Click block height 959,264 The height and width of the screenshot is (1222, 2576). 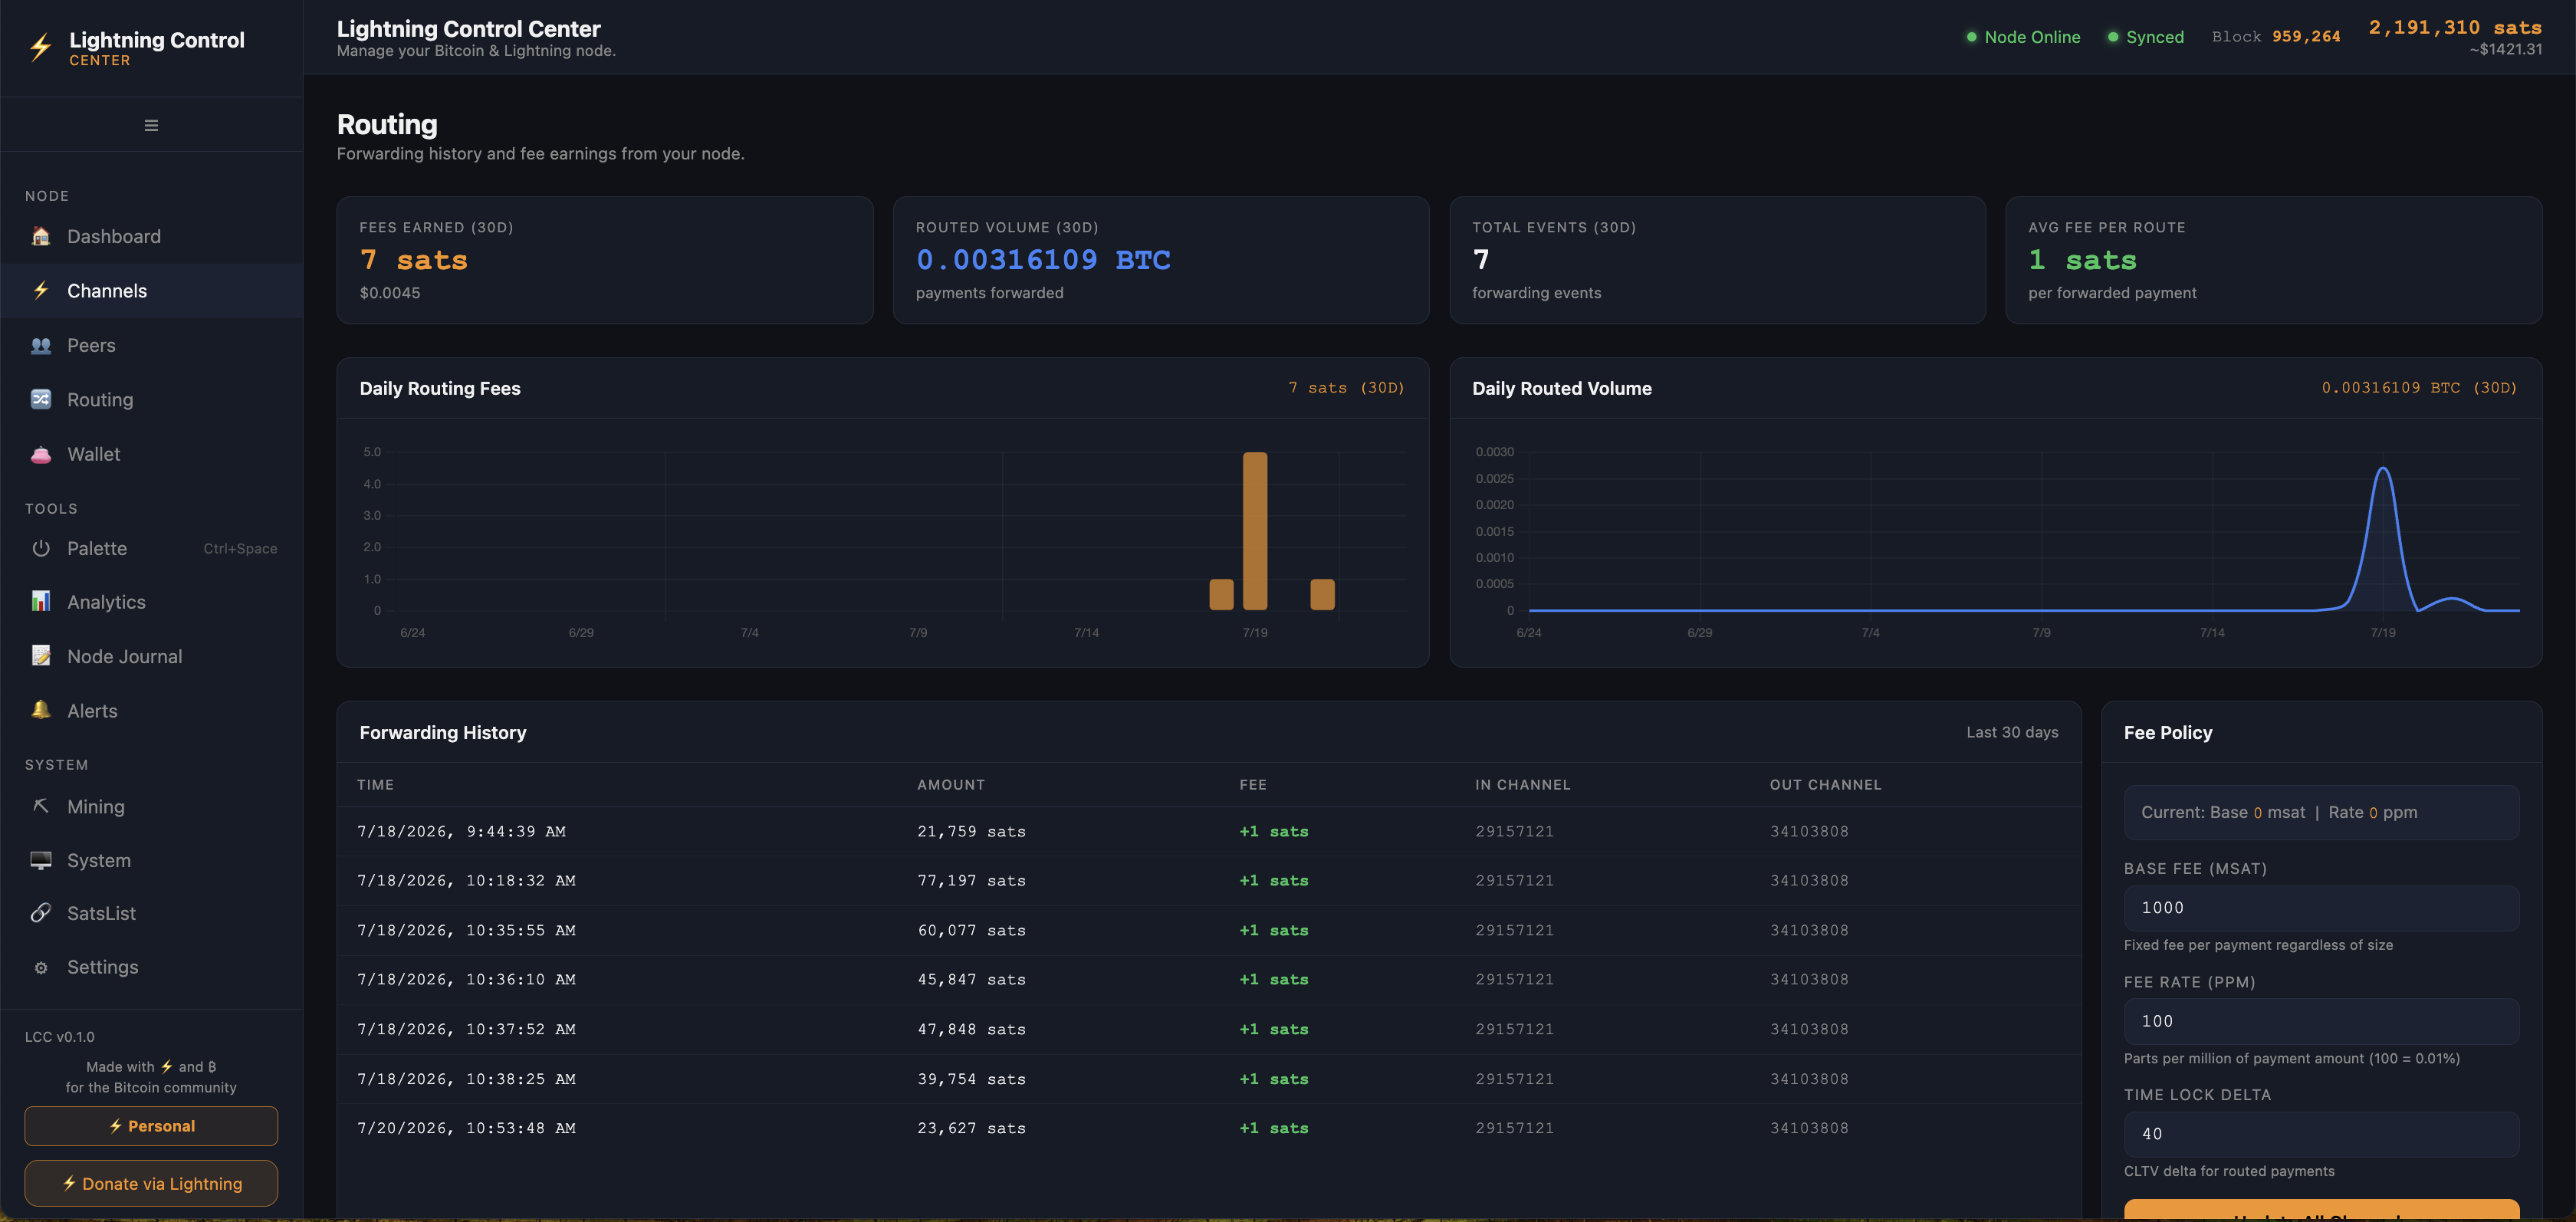[x=2306, y=37]
